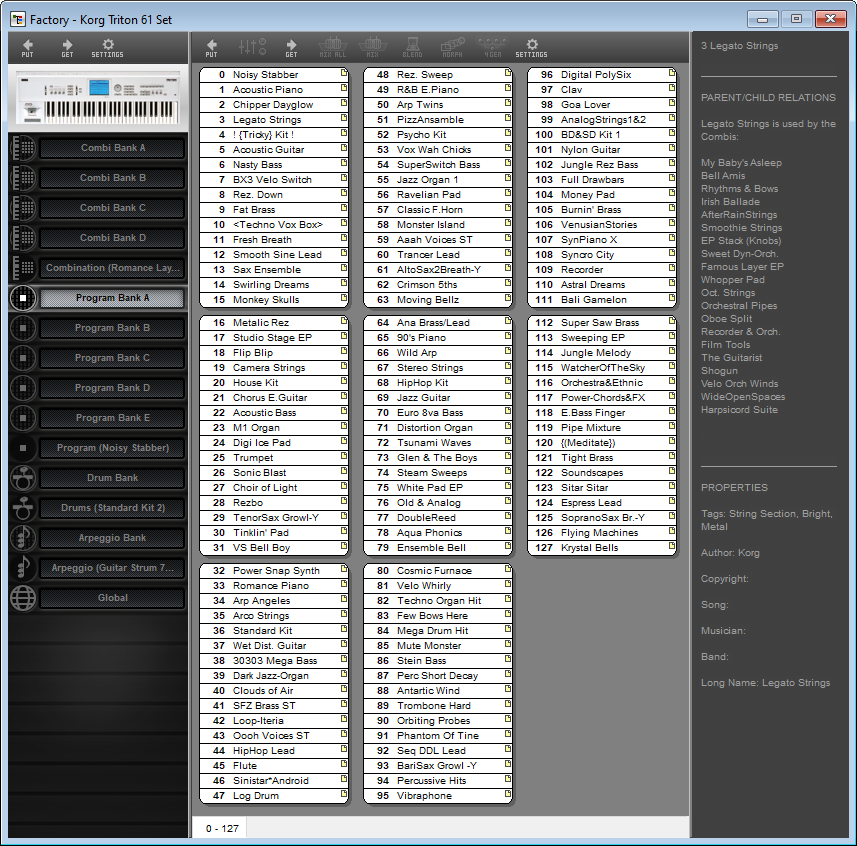Select program 127 Krystal Bells
The image size is (857, 846).
tap(602, 548)
